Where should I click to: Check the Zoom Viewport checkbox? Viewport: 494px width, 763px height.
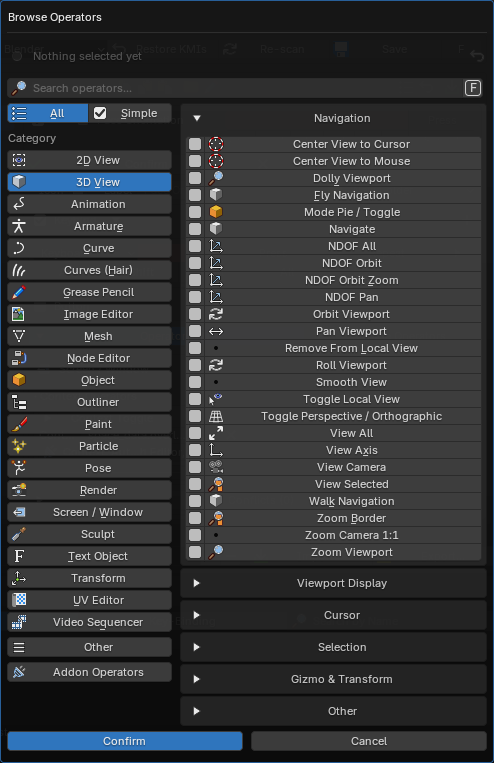tap(195, 552)
